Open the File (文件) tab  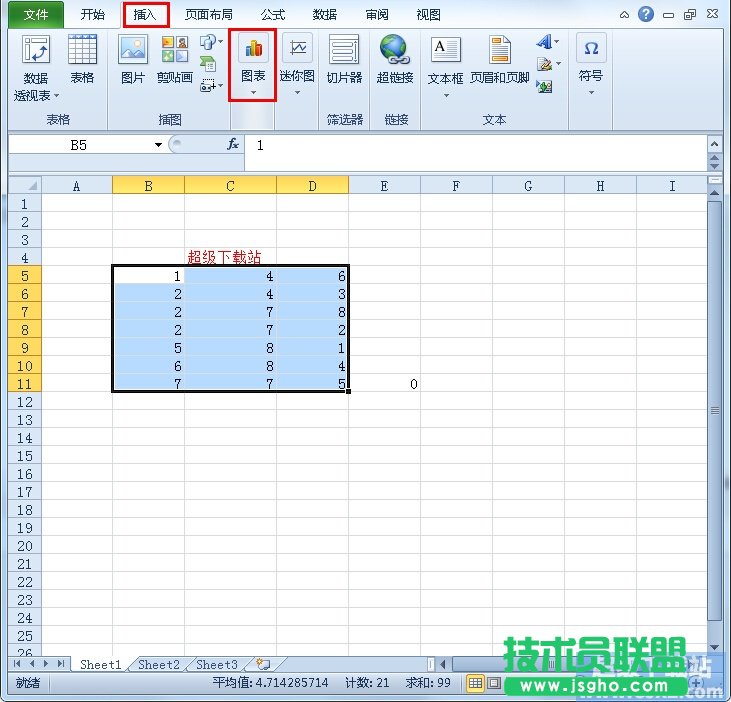[36, 15]
